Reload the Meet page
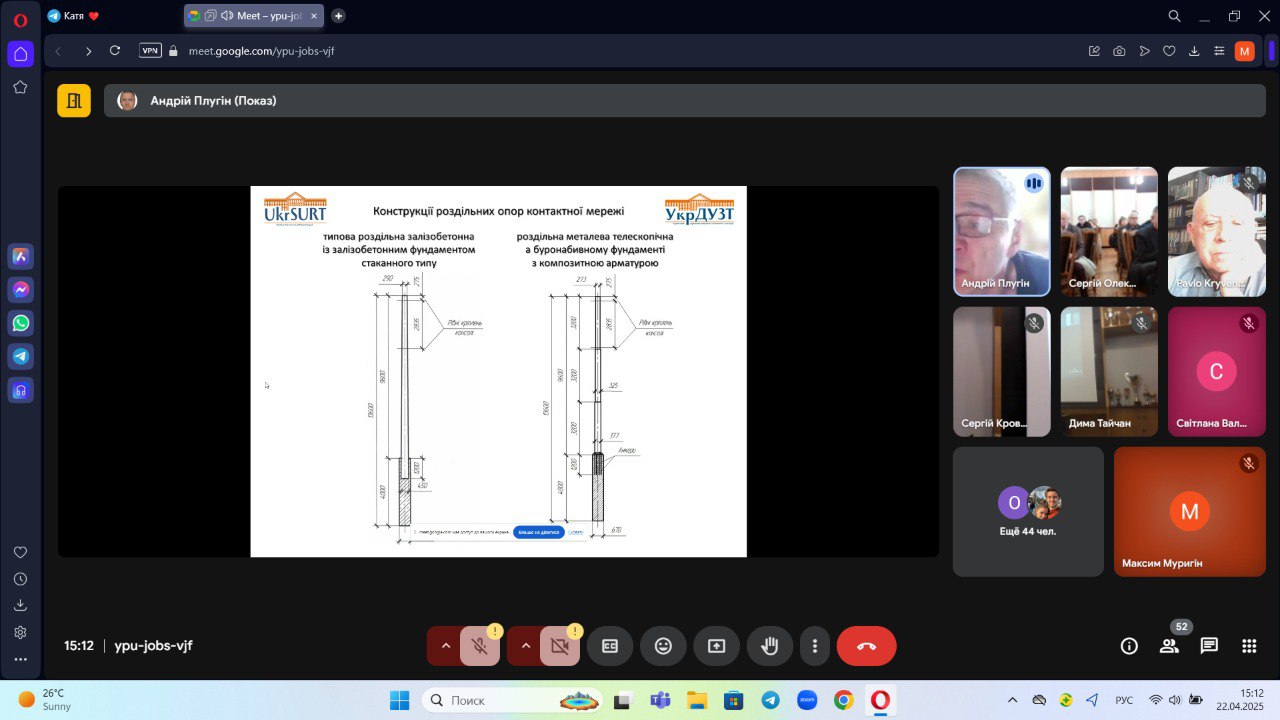 click(115, 51)
